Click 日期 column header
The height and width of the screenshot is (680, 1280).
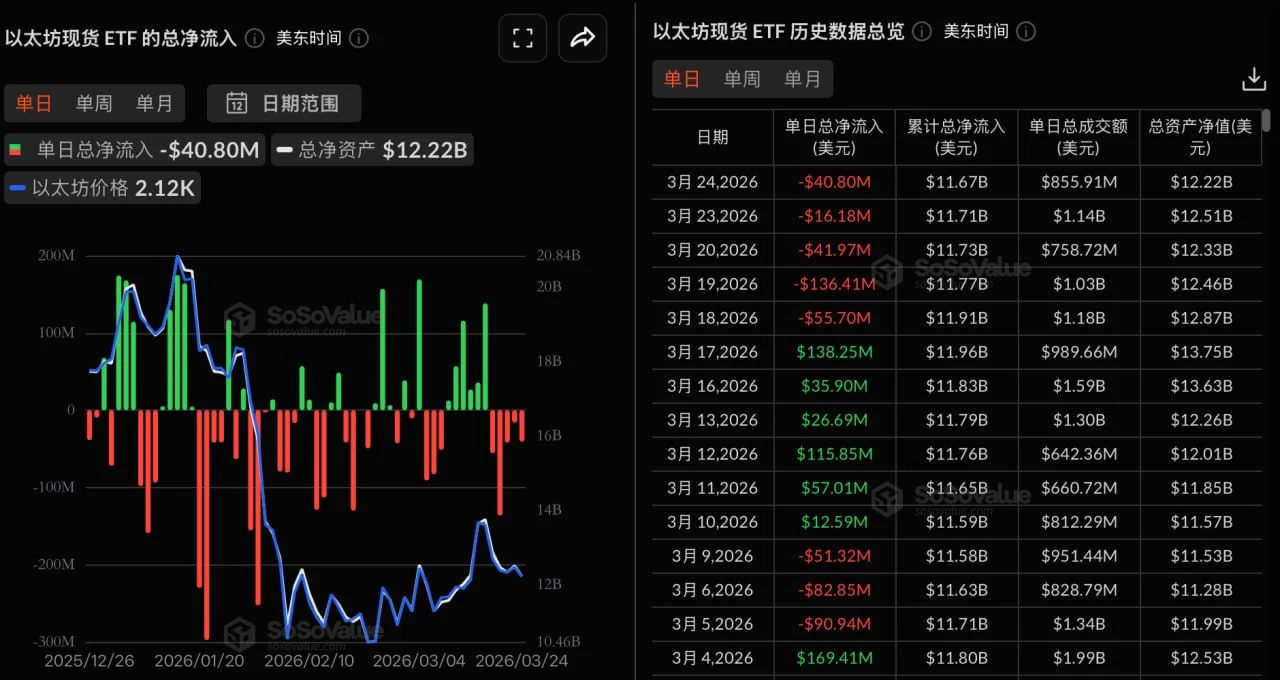(712, 137)
